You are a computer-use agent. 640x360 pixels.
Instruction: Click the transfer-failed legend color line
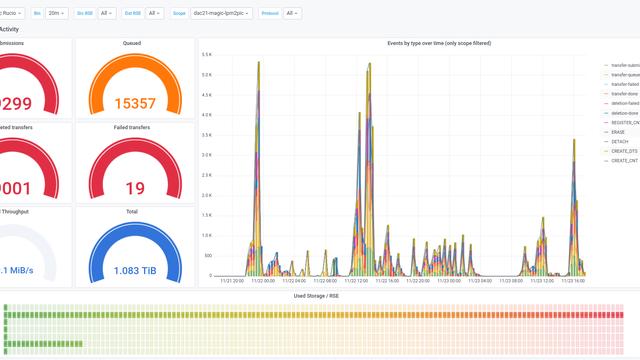click(606, 84)
